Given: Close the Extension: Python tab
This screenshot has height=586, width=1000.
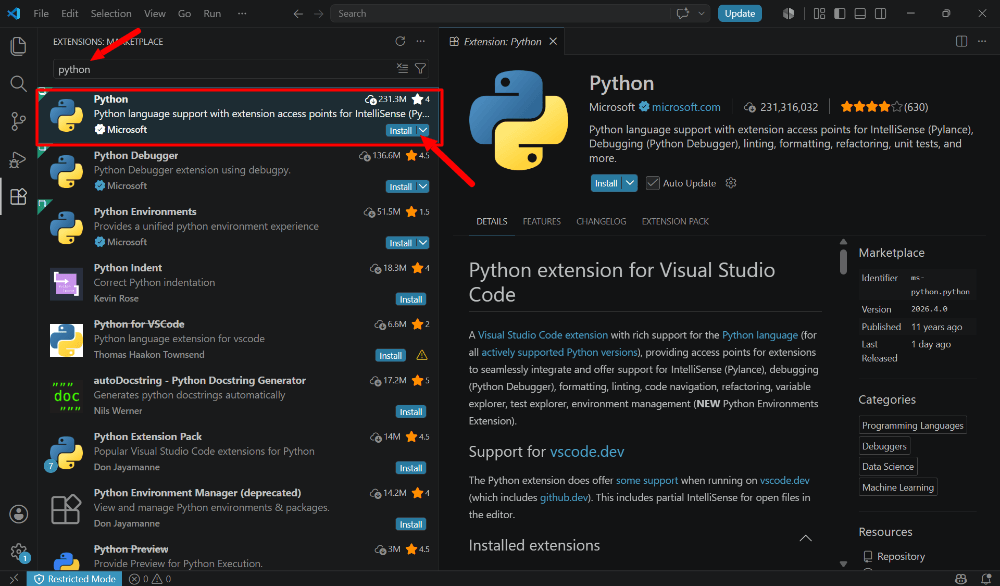Looking at the screenshot, I should 554,41.
